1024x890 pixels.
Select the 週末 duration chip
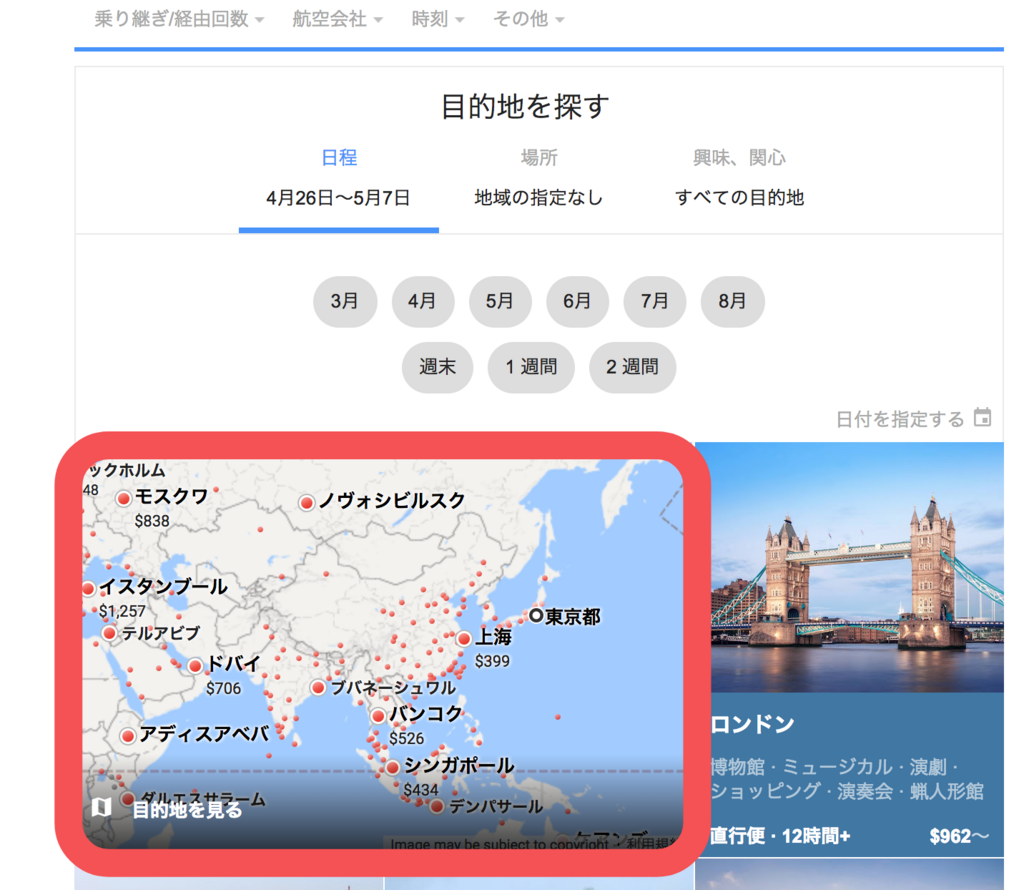pos(437,367)
